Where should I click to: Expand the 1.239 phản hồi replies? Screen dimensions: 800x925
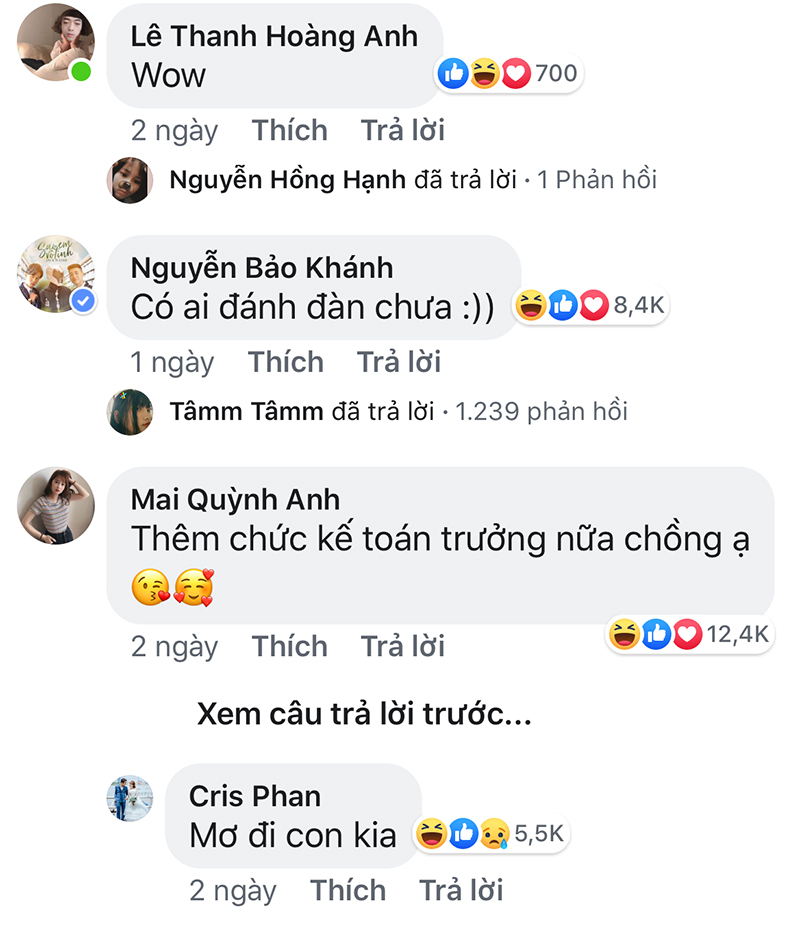tap(542, 411)
